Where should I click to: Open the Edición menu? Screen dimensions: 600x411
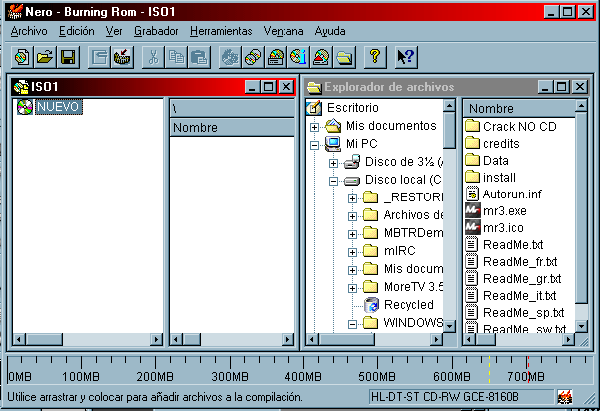(77, 31)
